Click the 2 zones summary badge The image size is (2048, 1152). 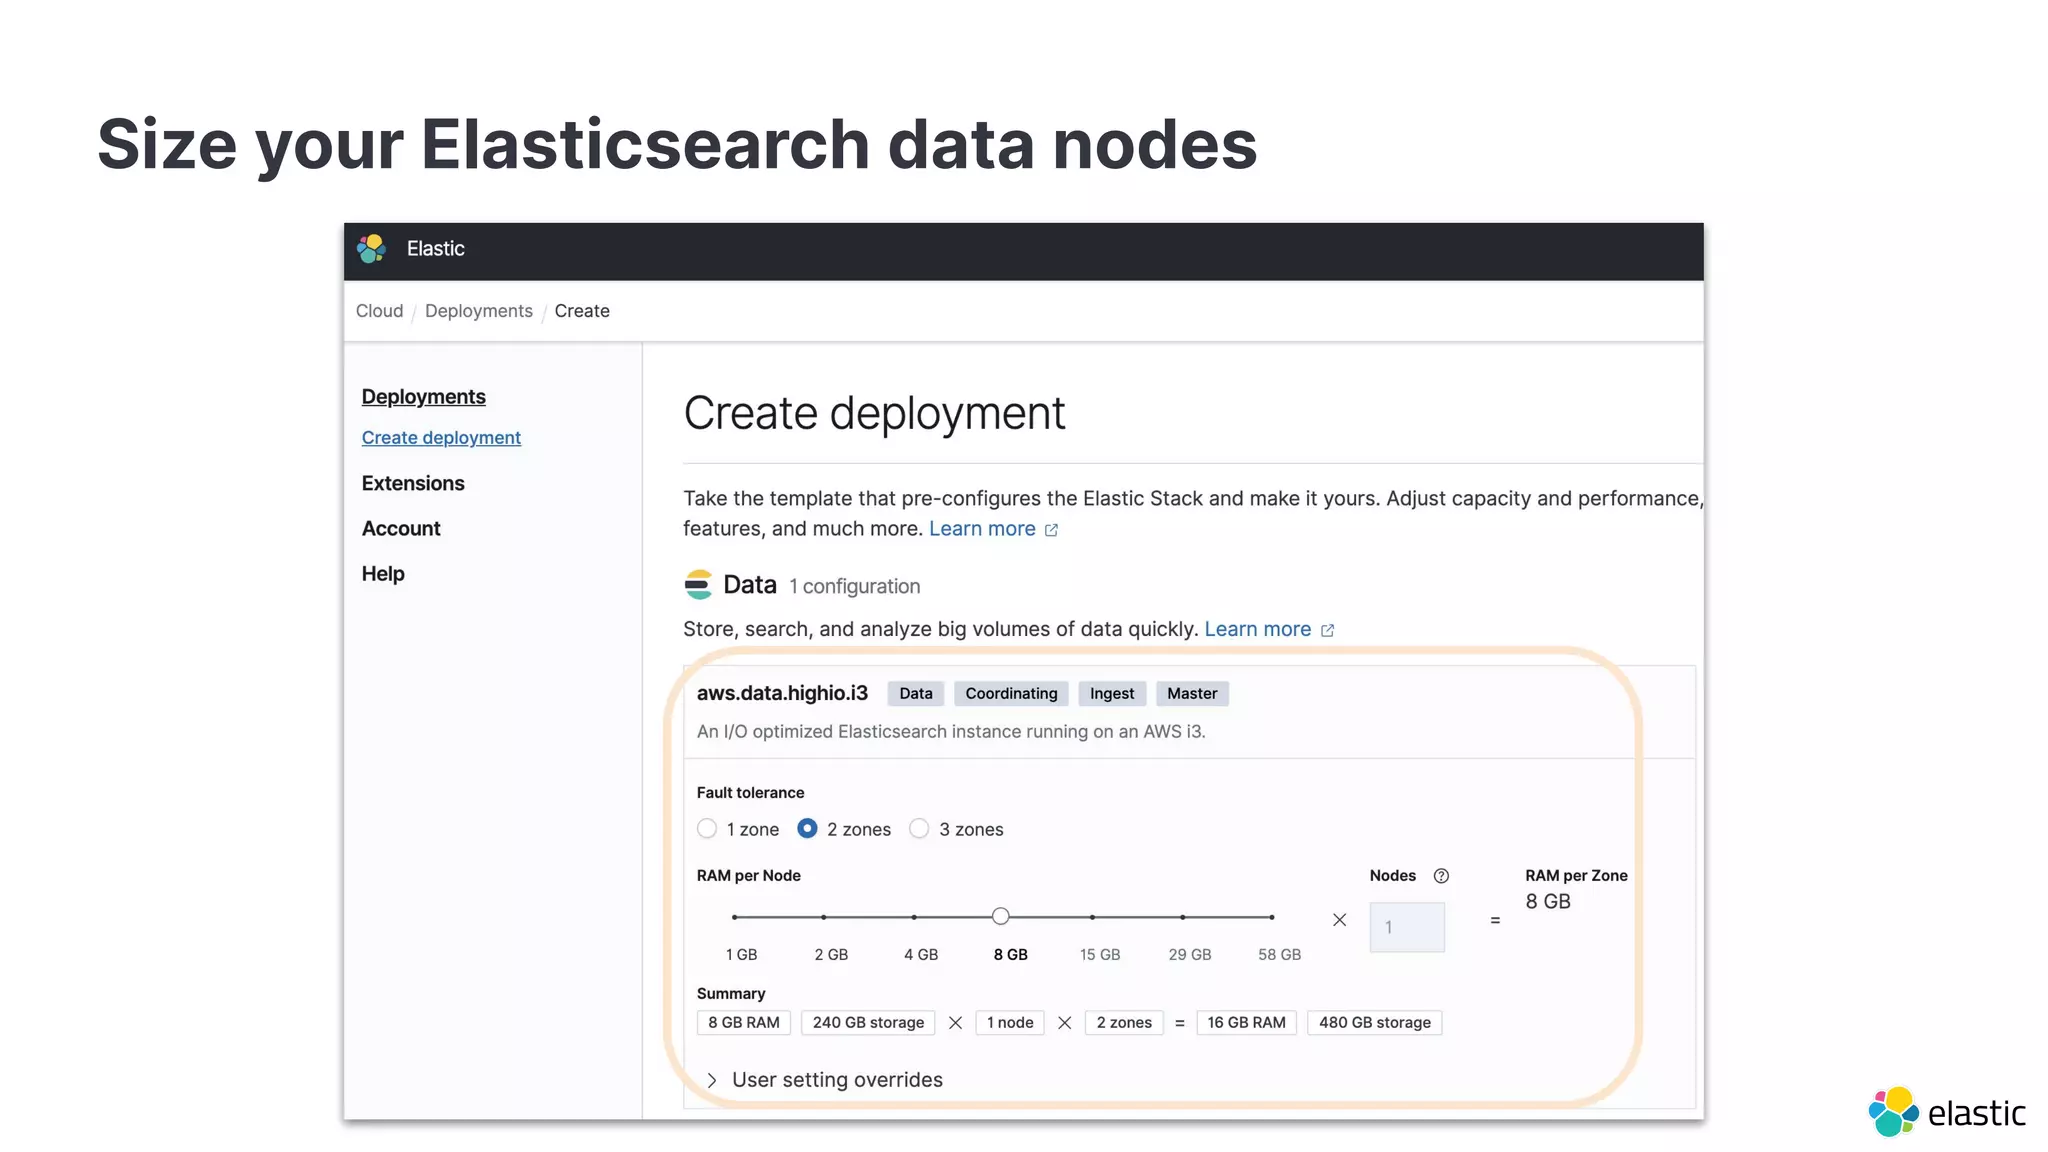tap(1124, 1023)
